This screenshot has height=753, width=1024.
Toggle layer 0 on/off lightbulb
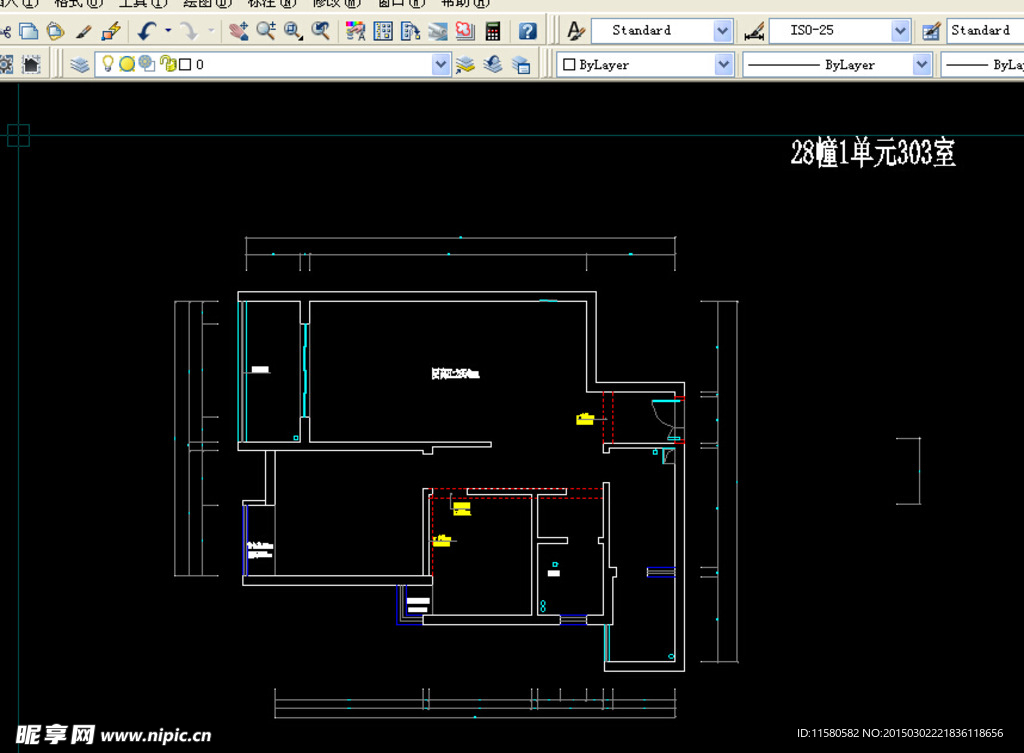[109, 65]
